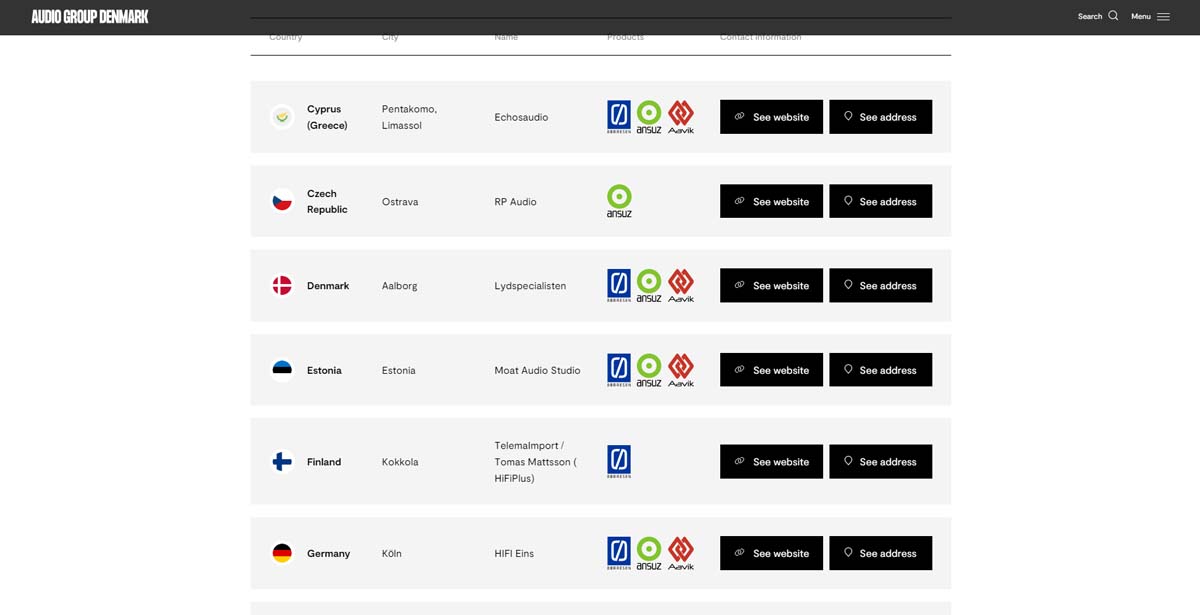
Task: Click the HIFI Eins dealer name
Action: pyautogui.click(x=514, y=554)
